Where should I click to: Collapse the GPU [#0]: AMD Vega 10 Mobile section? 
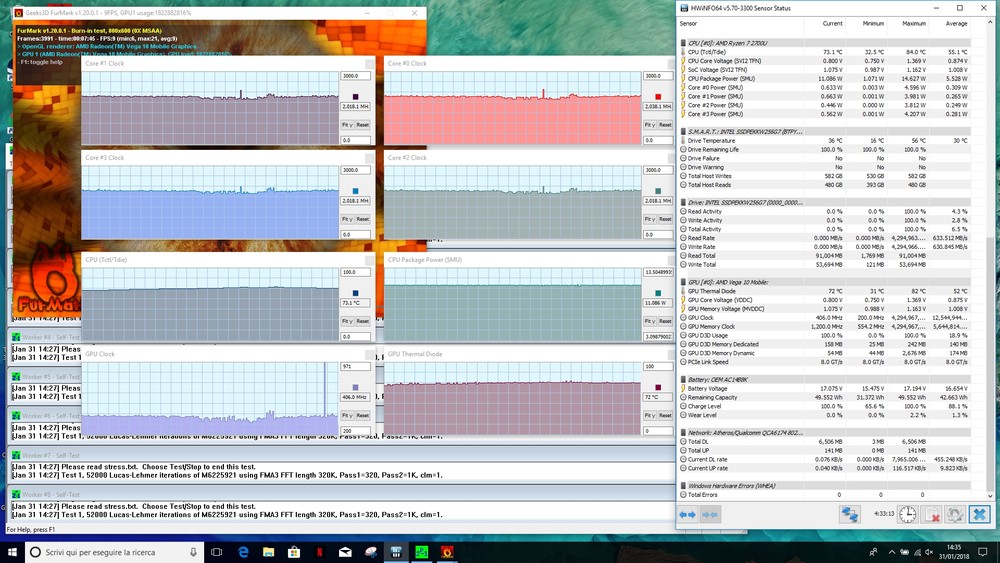point(684,282)
